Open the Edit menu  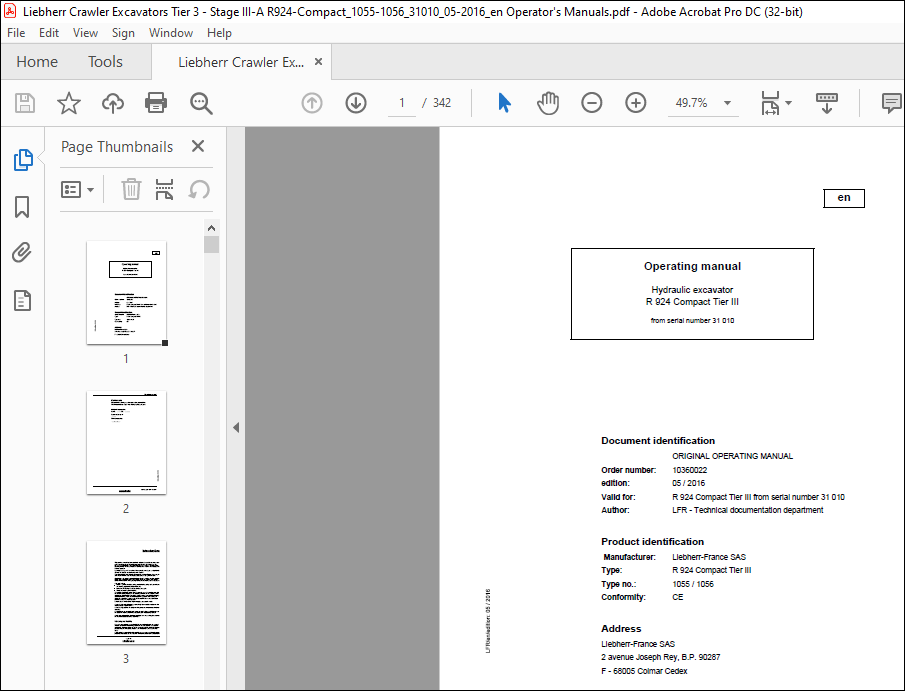pyautogui.click(x=48, y=33)
